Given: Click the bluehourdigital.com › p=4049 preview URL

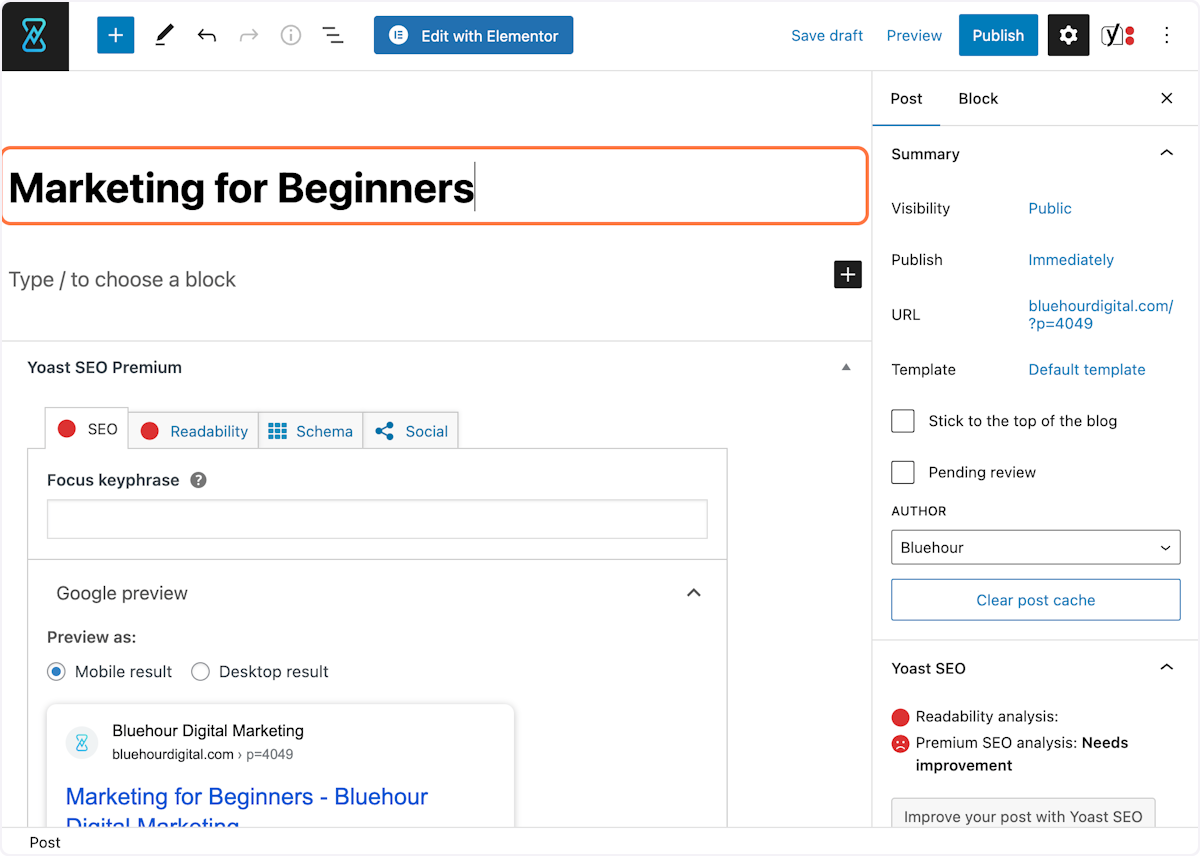Looking at the screenshot, I should (203, 754).
